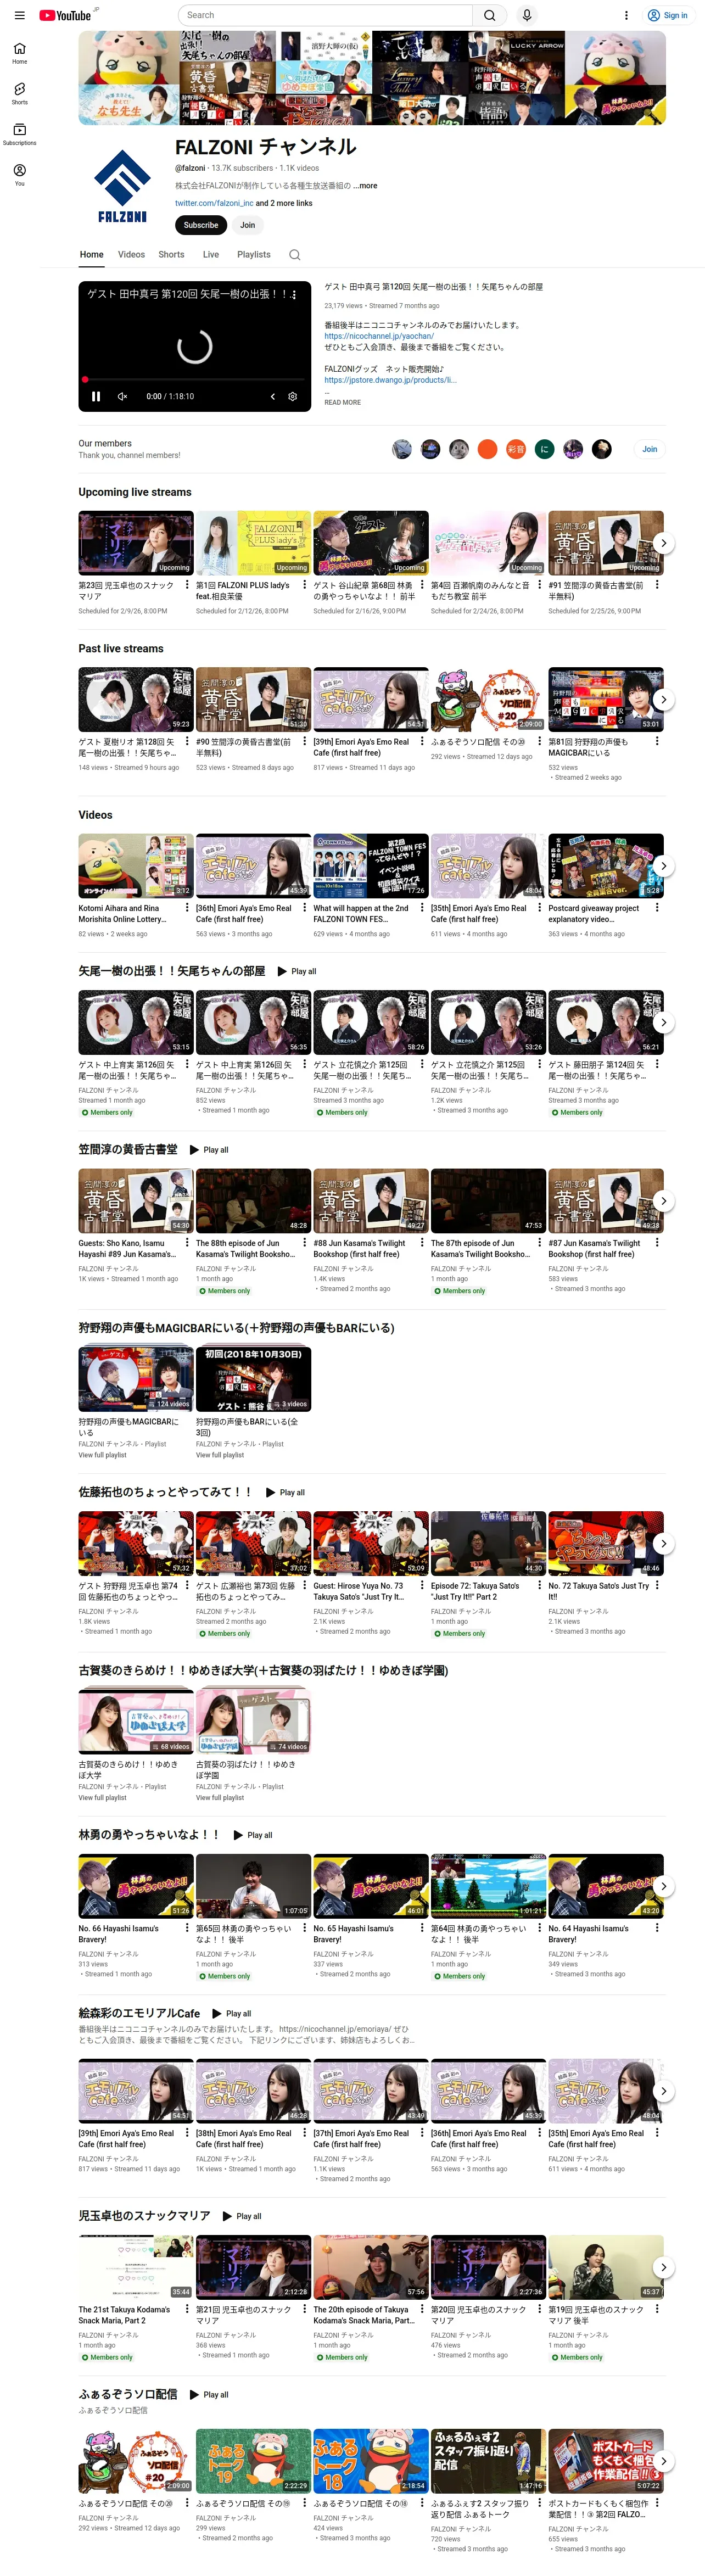This screenshot has width=705, height=2576.
Task: Play all 佐藤拓也のちょっとやってみて playlist
Action: (285, 1492)
